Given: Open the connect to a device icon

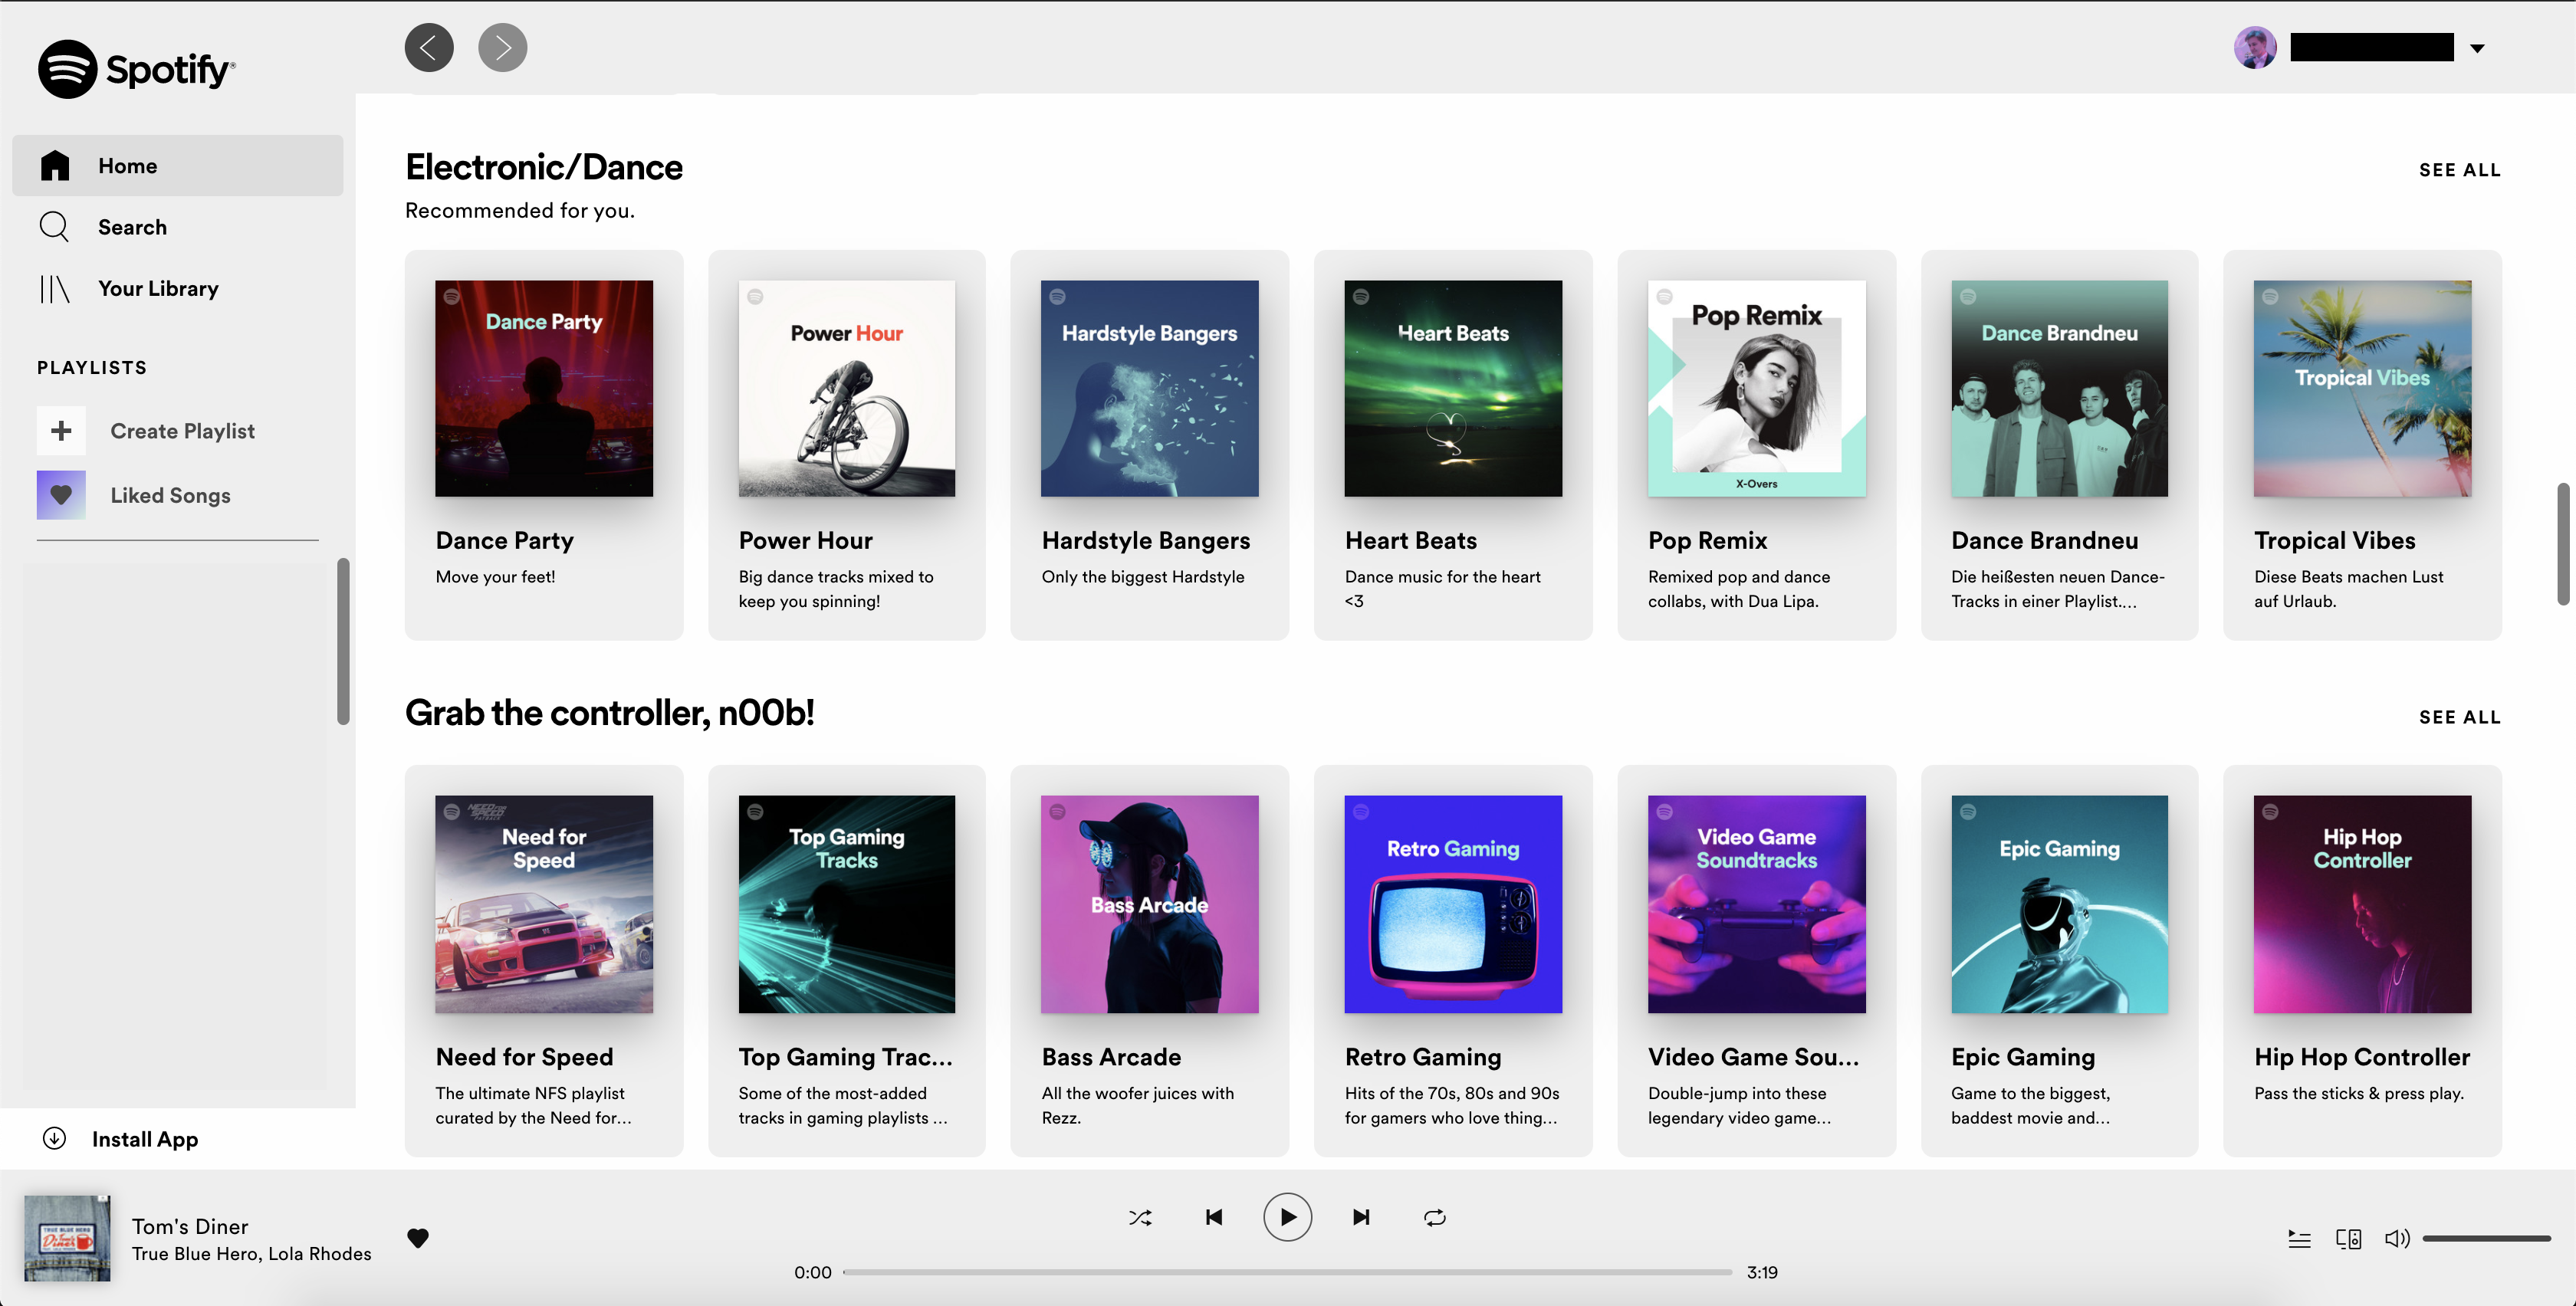Looking at the screenshot, I should 2348,1239.
